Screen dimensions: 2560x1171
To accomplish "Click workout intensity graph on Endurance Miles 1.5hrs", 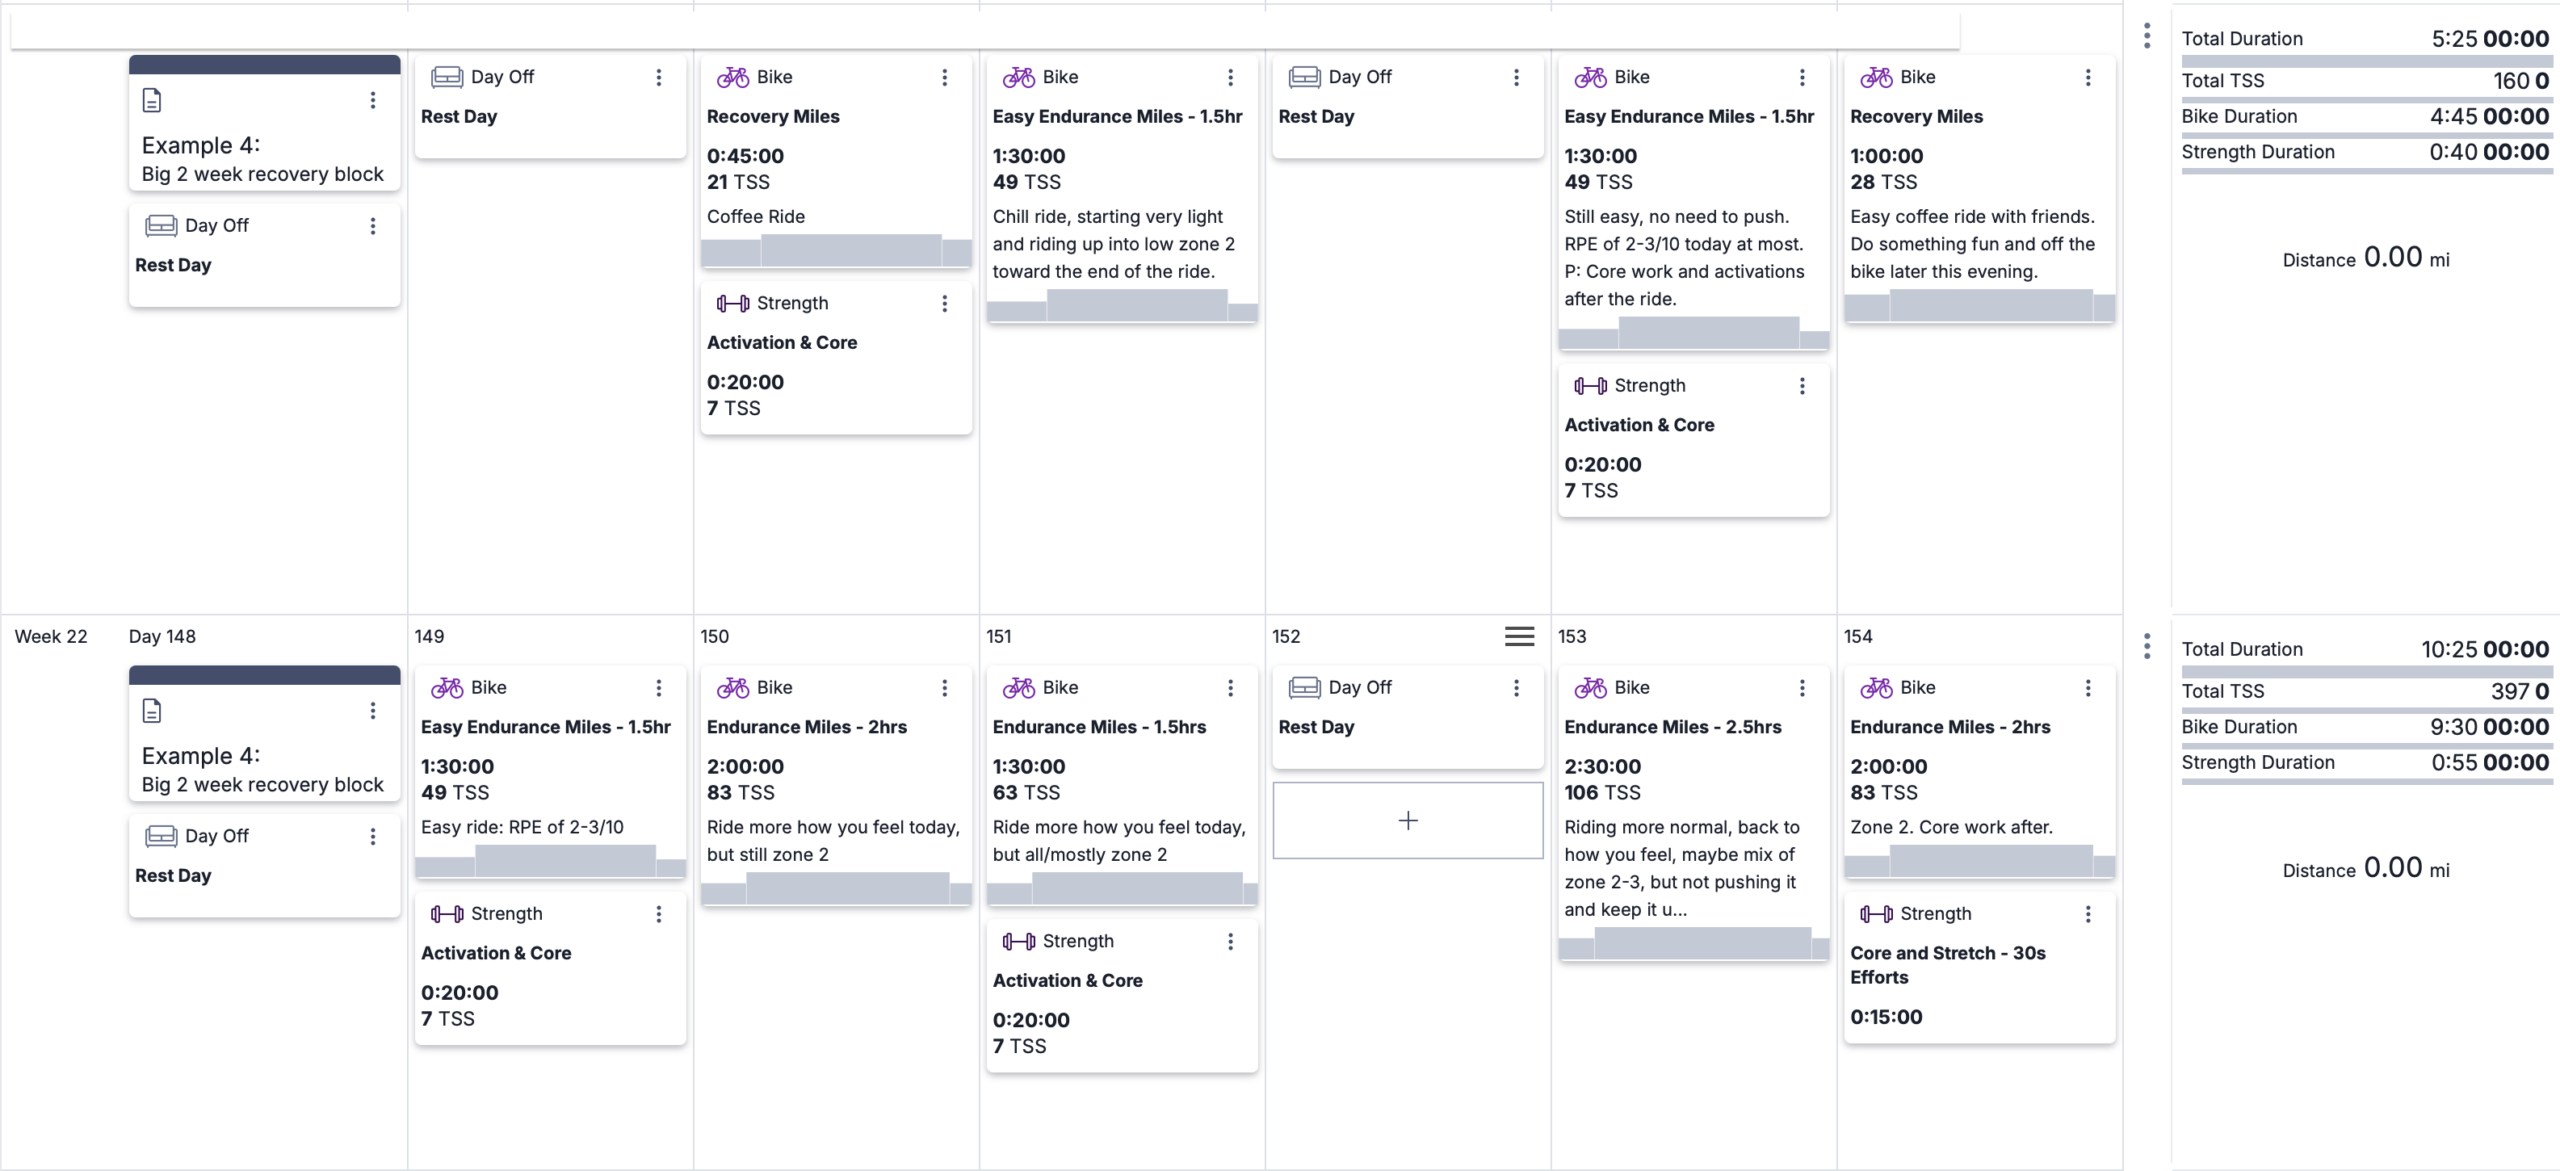I will point(1122,888).
